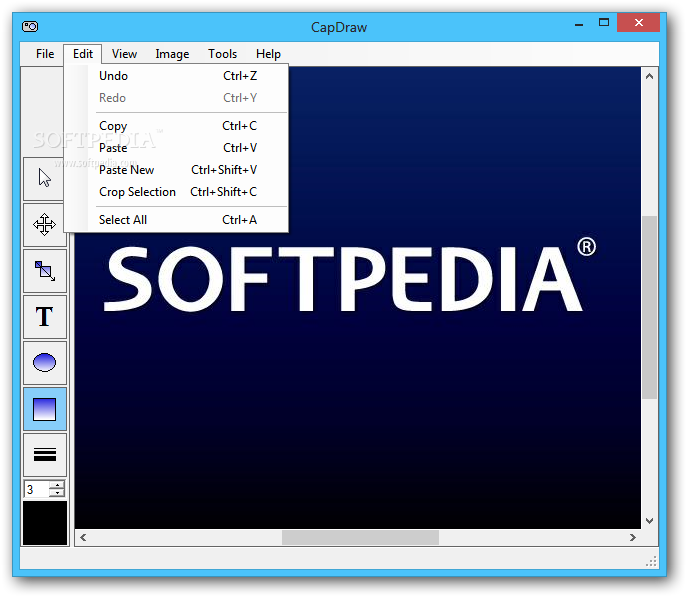
Task: Increase line width with spinner up arrow
Action: [x=57, y=485]
